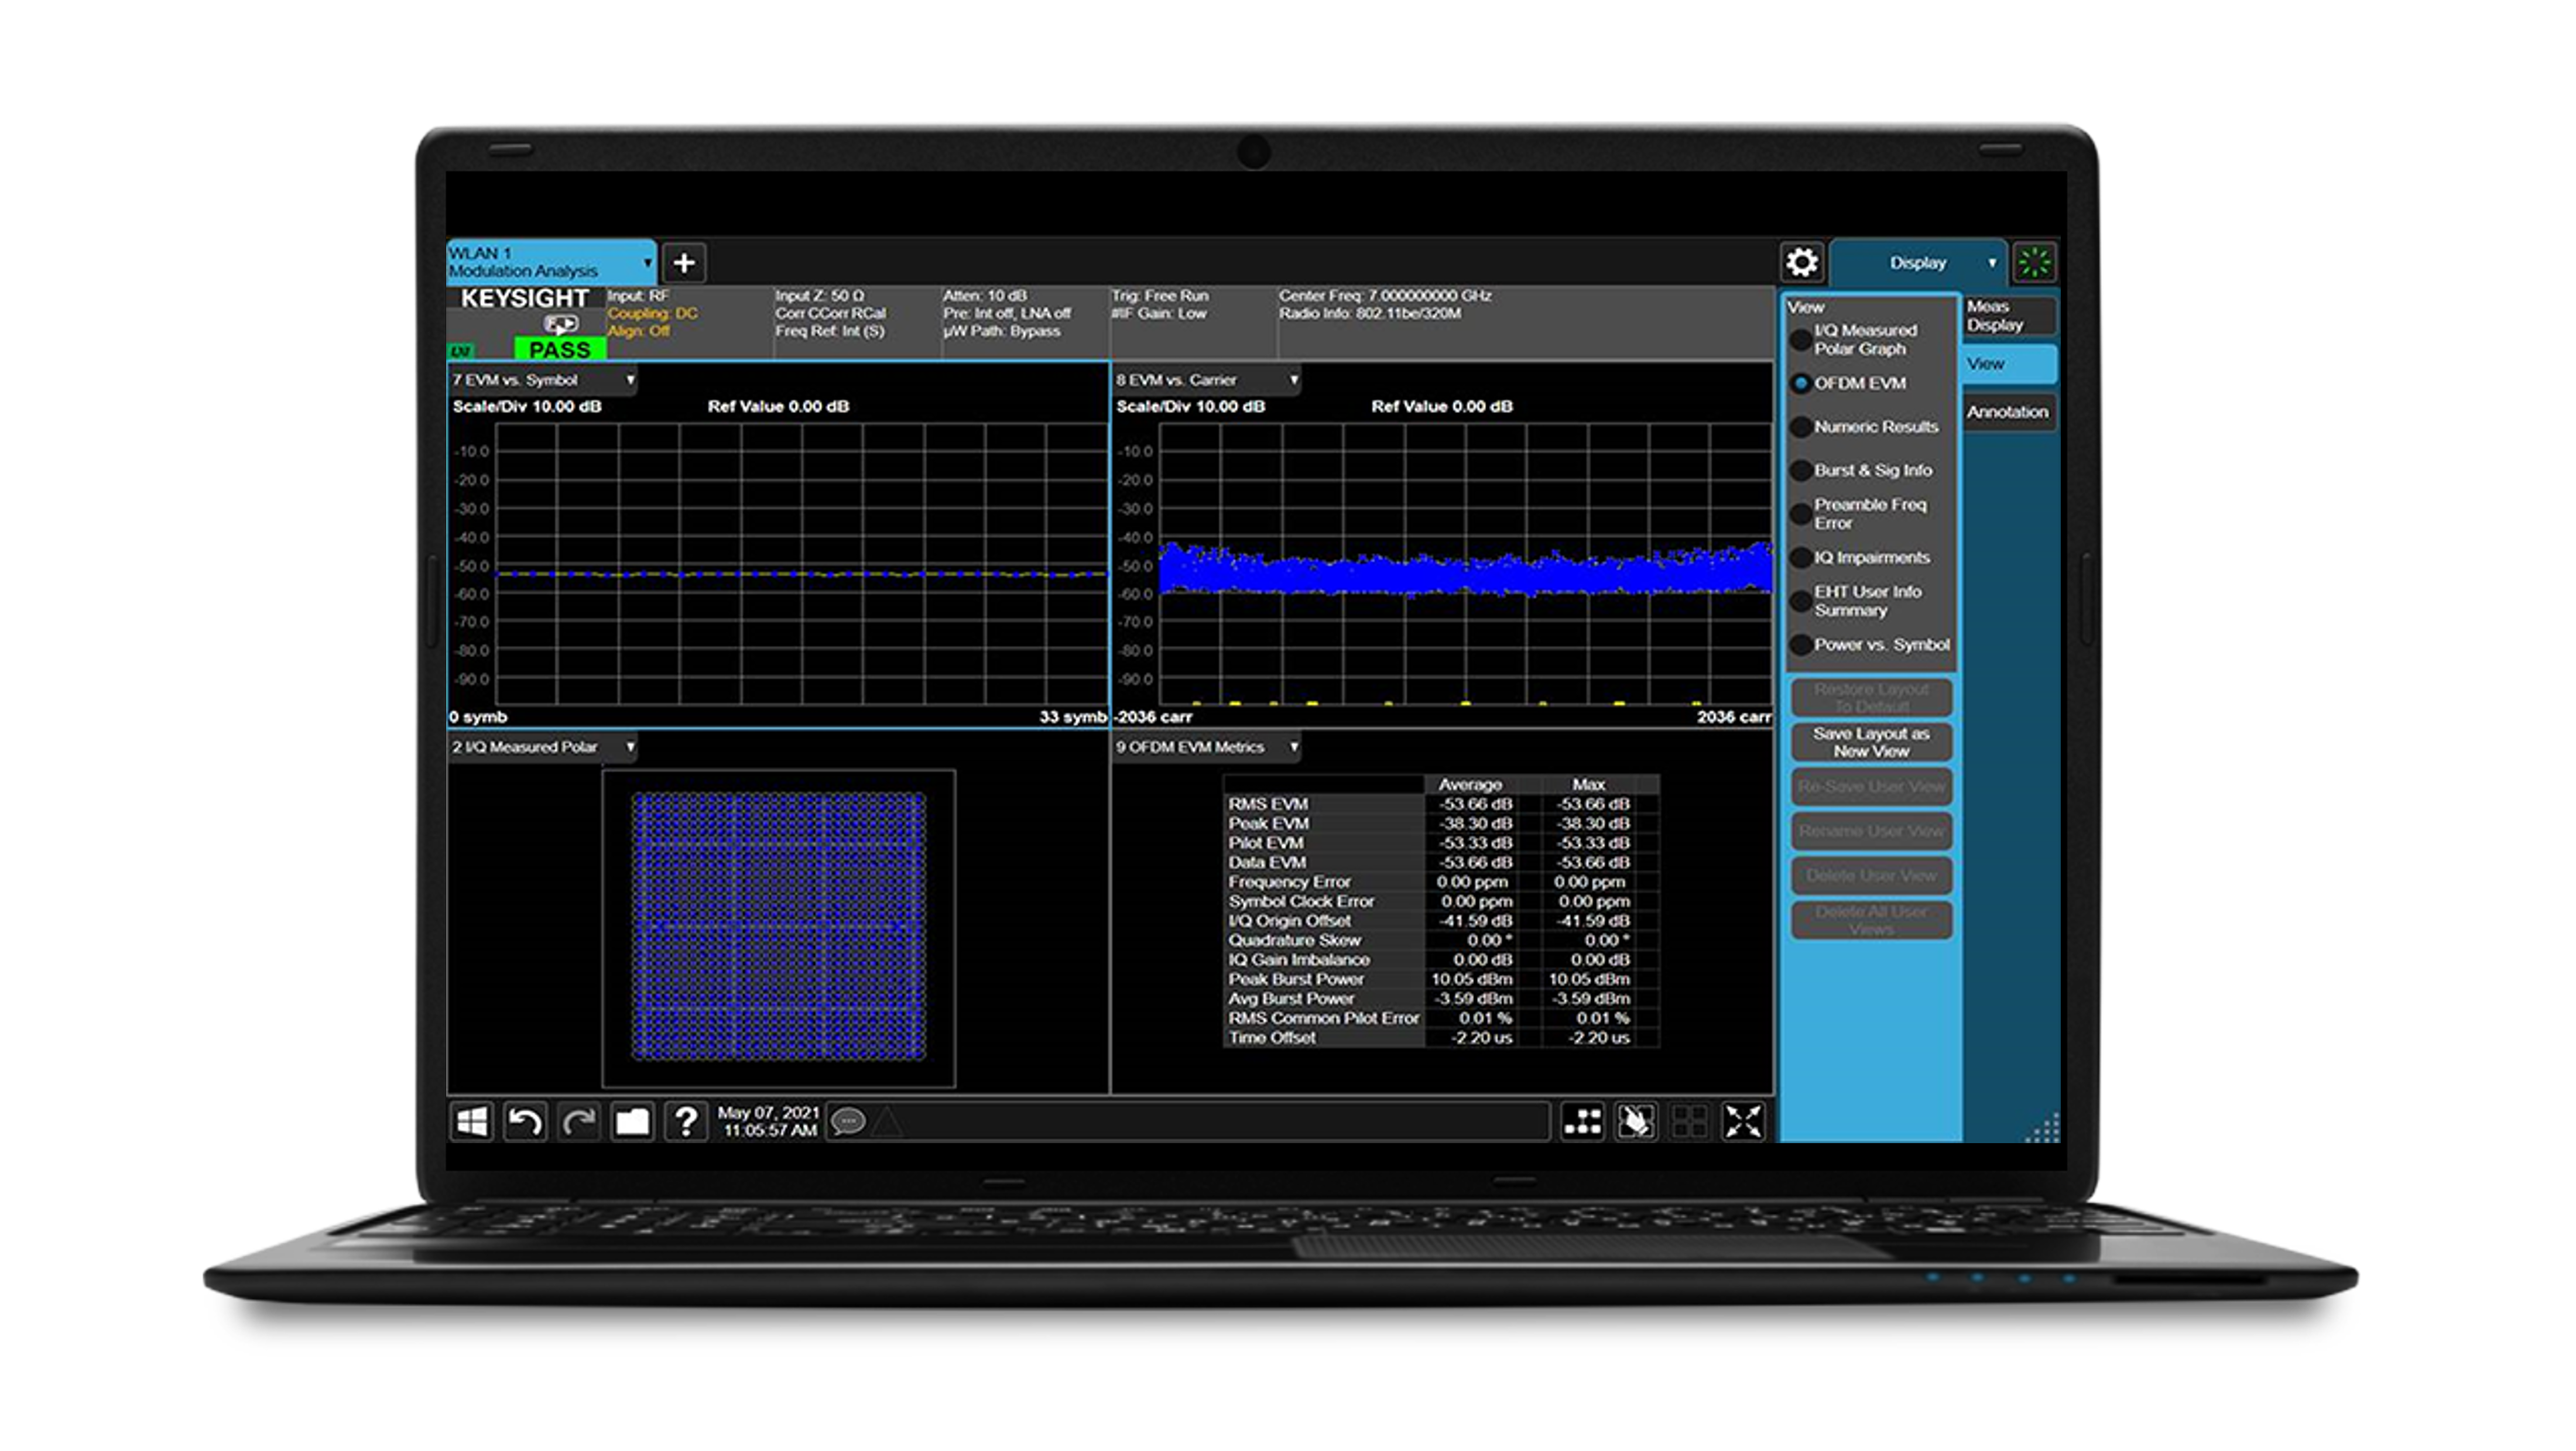Open the help question mark icon

685,1122
